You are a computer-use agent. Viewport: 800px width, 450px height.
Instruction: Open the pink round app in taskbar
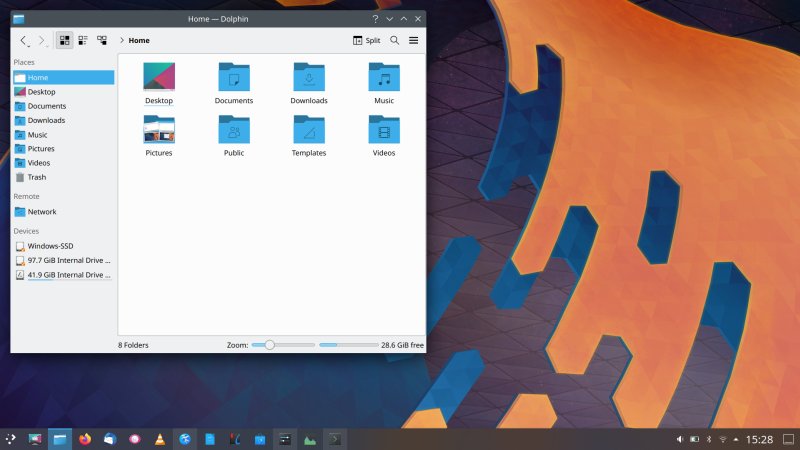tap(135, 439)
